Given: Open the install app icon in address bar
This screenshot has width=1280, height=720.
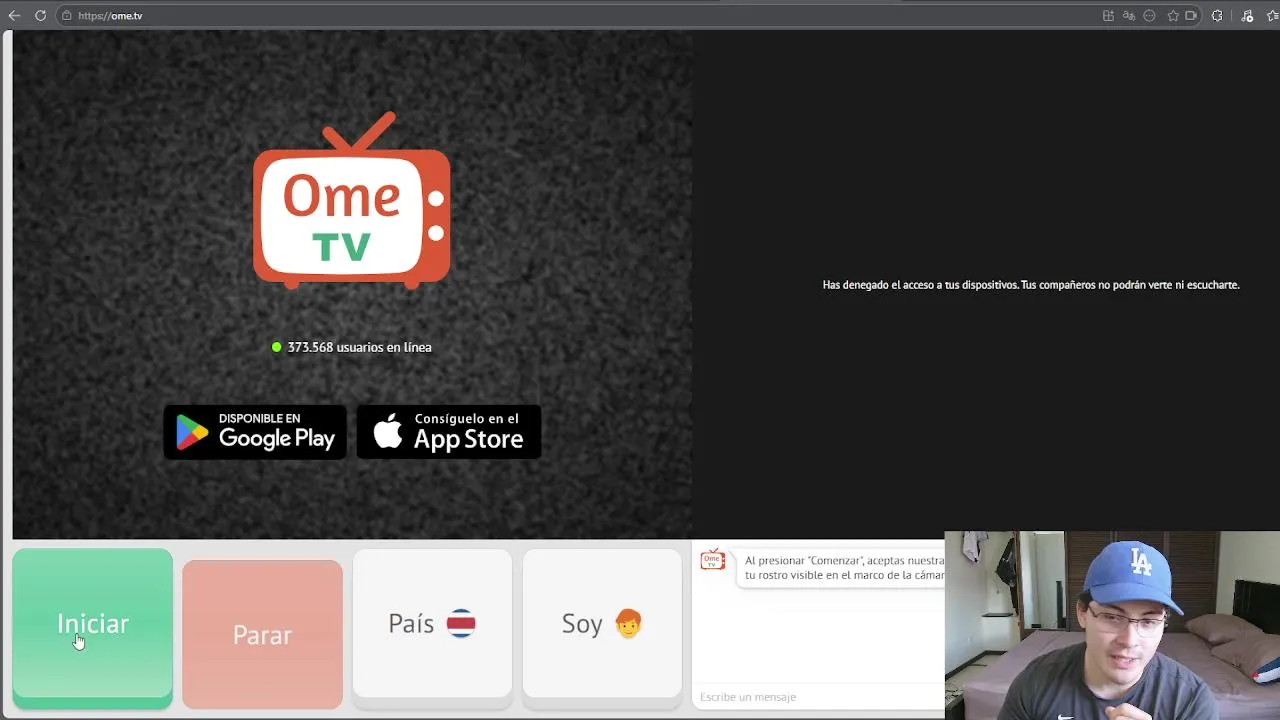Looking at the screenshot, I should point(1108,16).
